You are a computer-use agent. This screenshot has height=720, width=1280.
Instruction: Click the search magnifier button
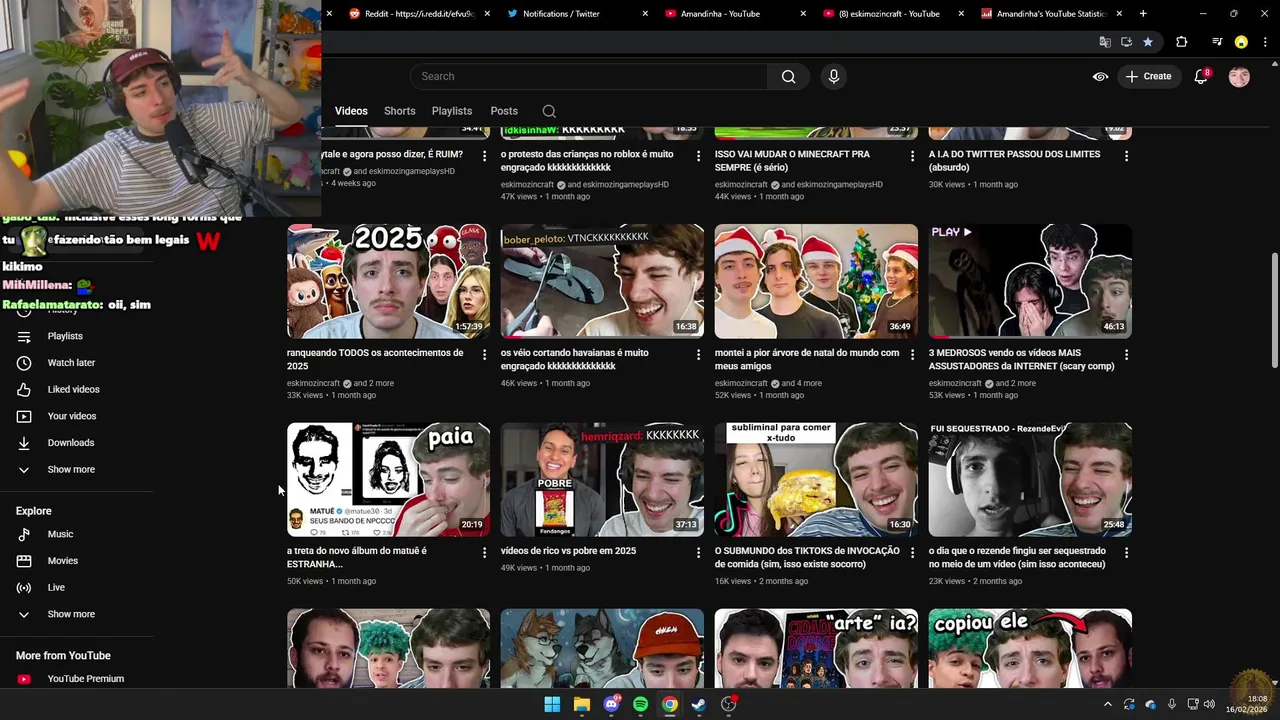(x=788, y=76)
